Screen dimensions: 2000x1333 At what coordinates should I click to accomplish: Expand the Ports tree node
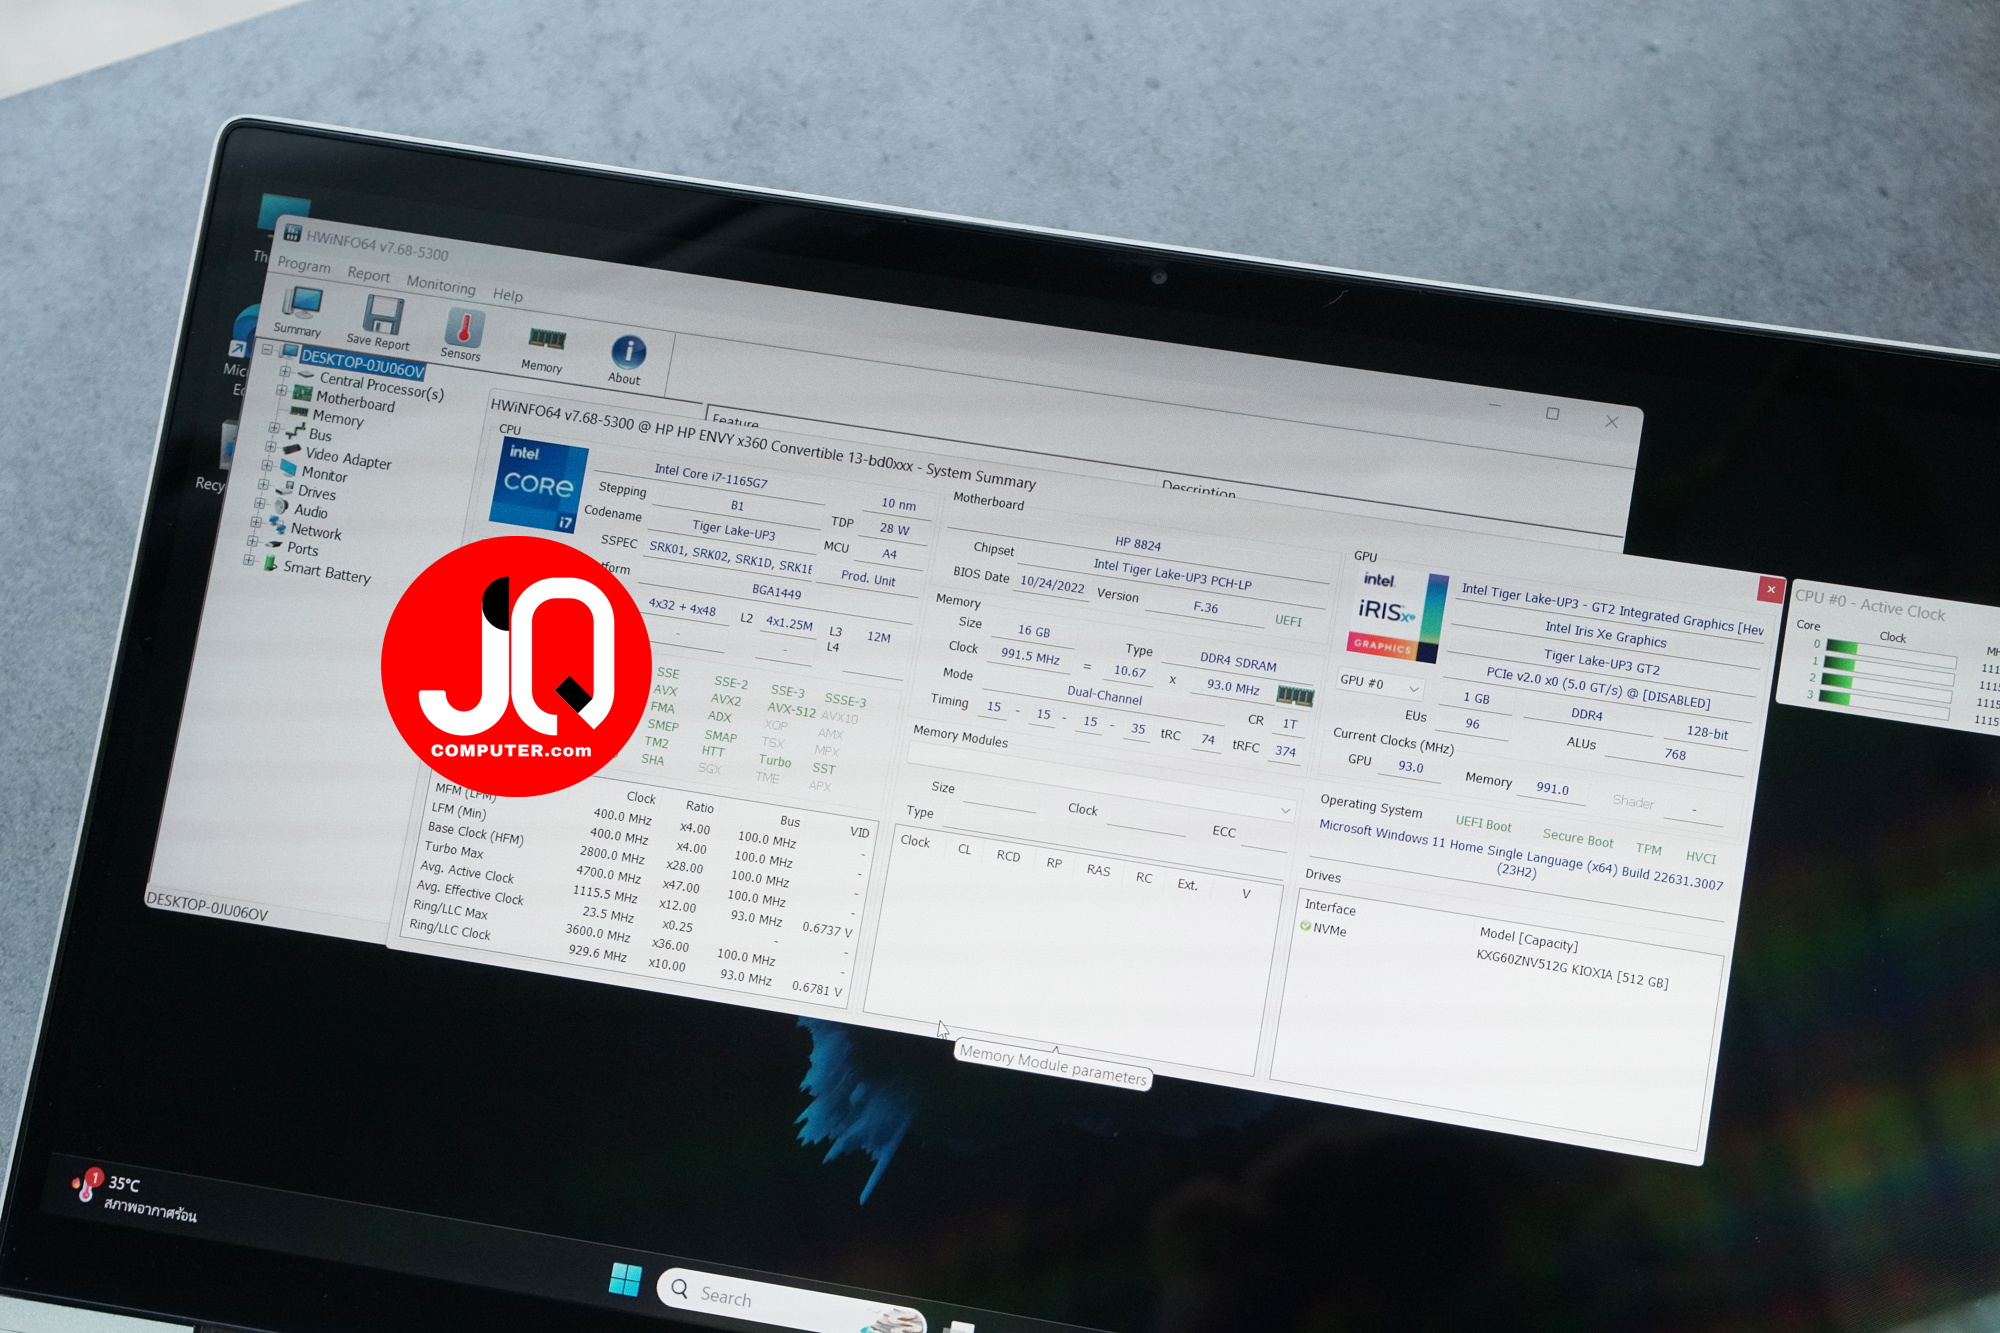[x=252, y=541]
